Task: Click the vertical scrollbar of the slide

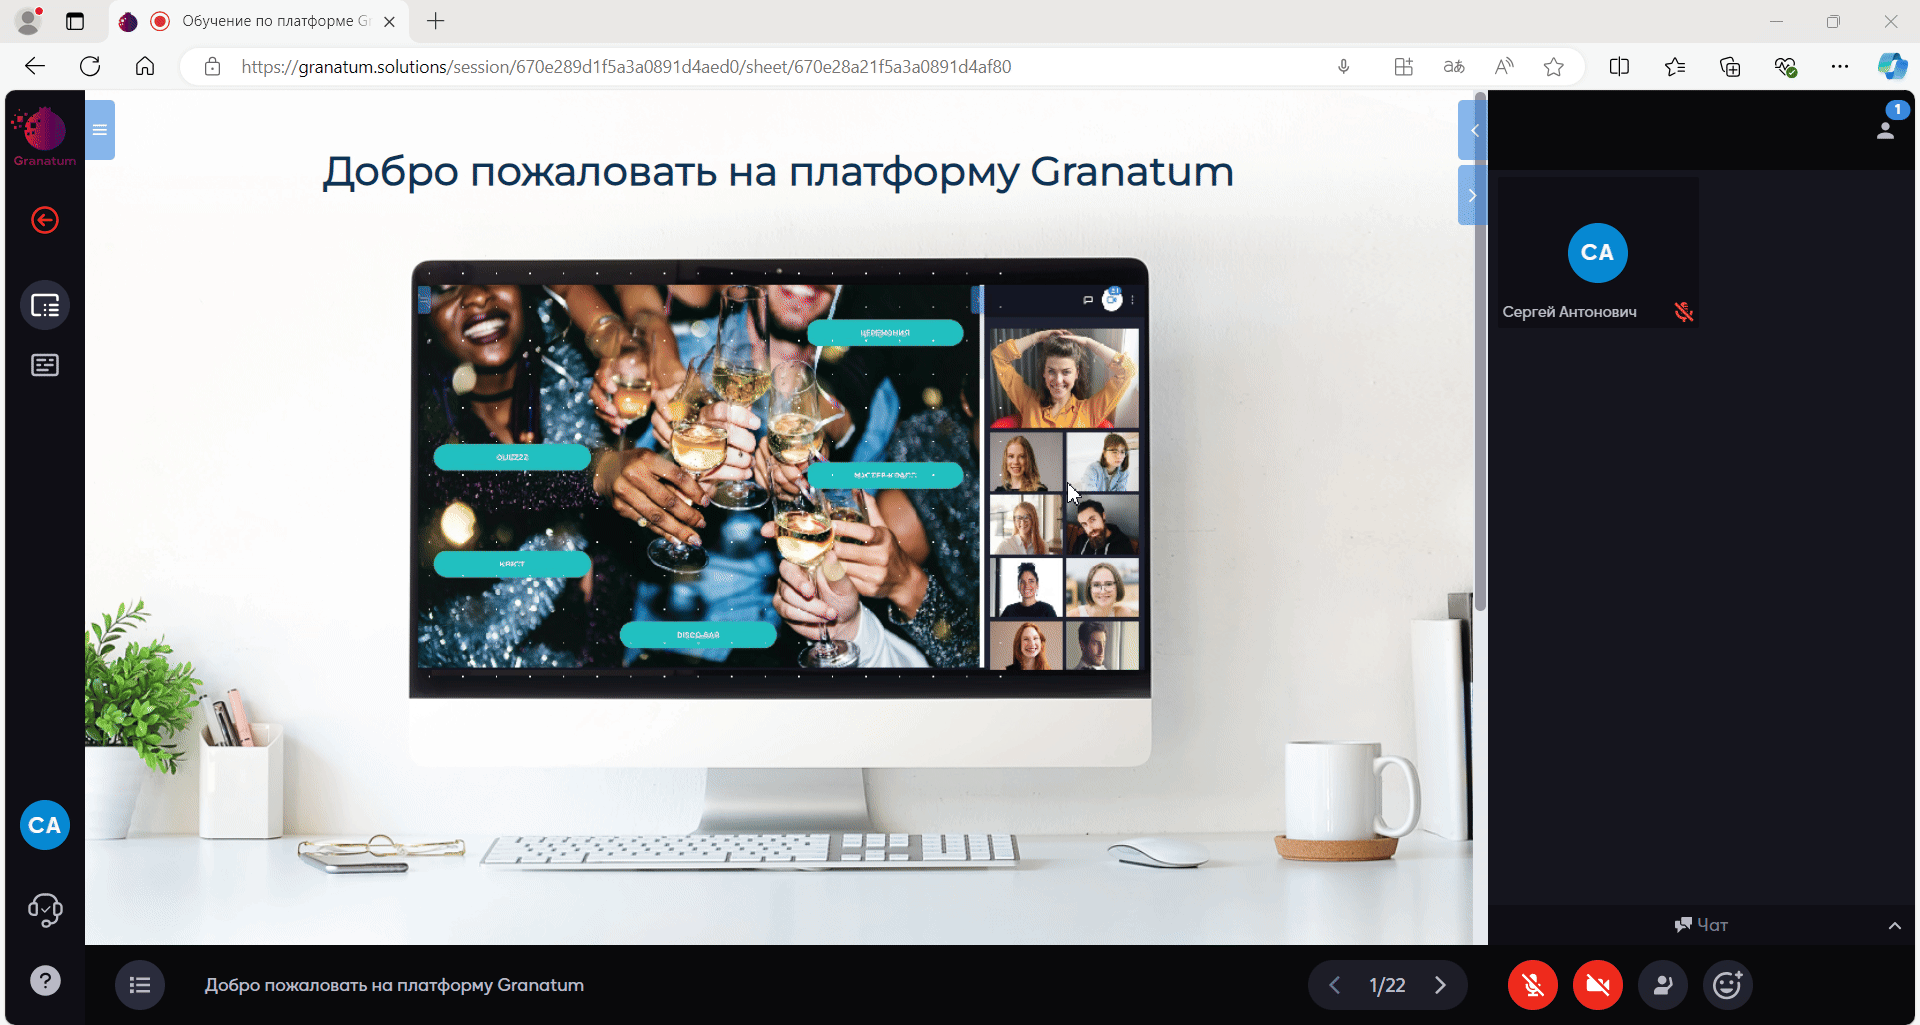Action: 1480,353
